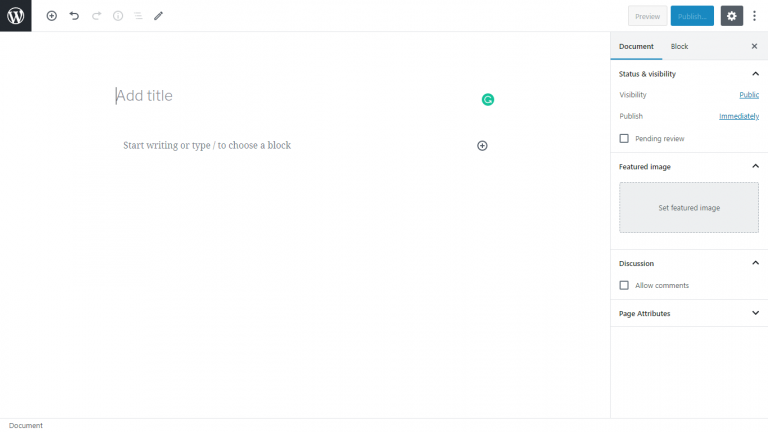
Task: Show content structure info icon
Action: (x=118, y=16)
